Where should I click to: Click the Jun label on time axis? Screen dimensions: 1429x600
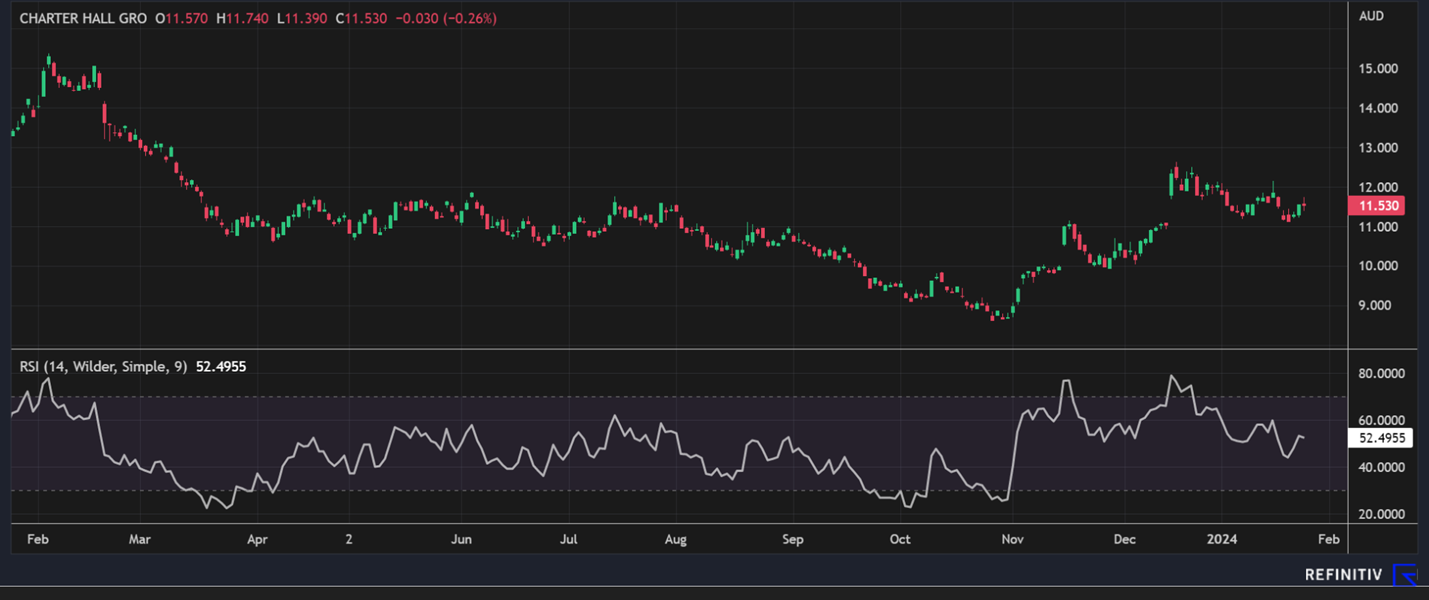tap(461, 539)
